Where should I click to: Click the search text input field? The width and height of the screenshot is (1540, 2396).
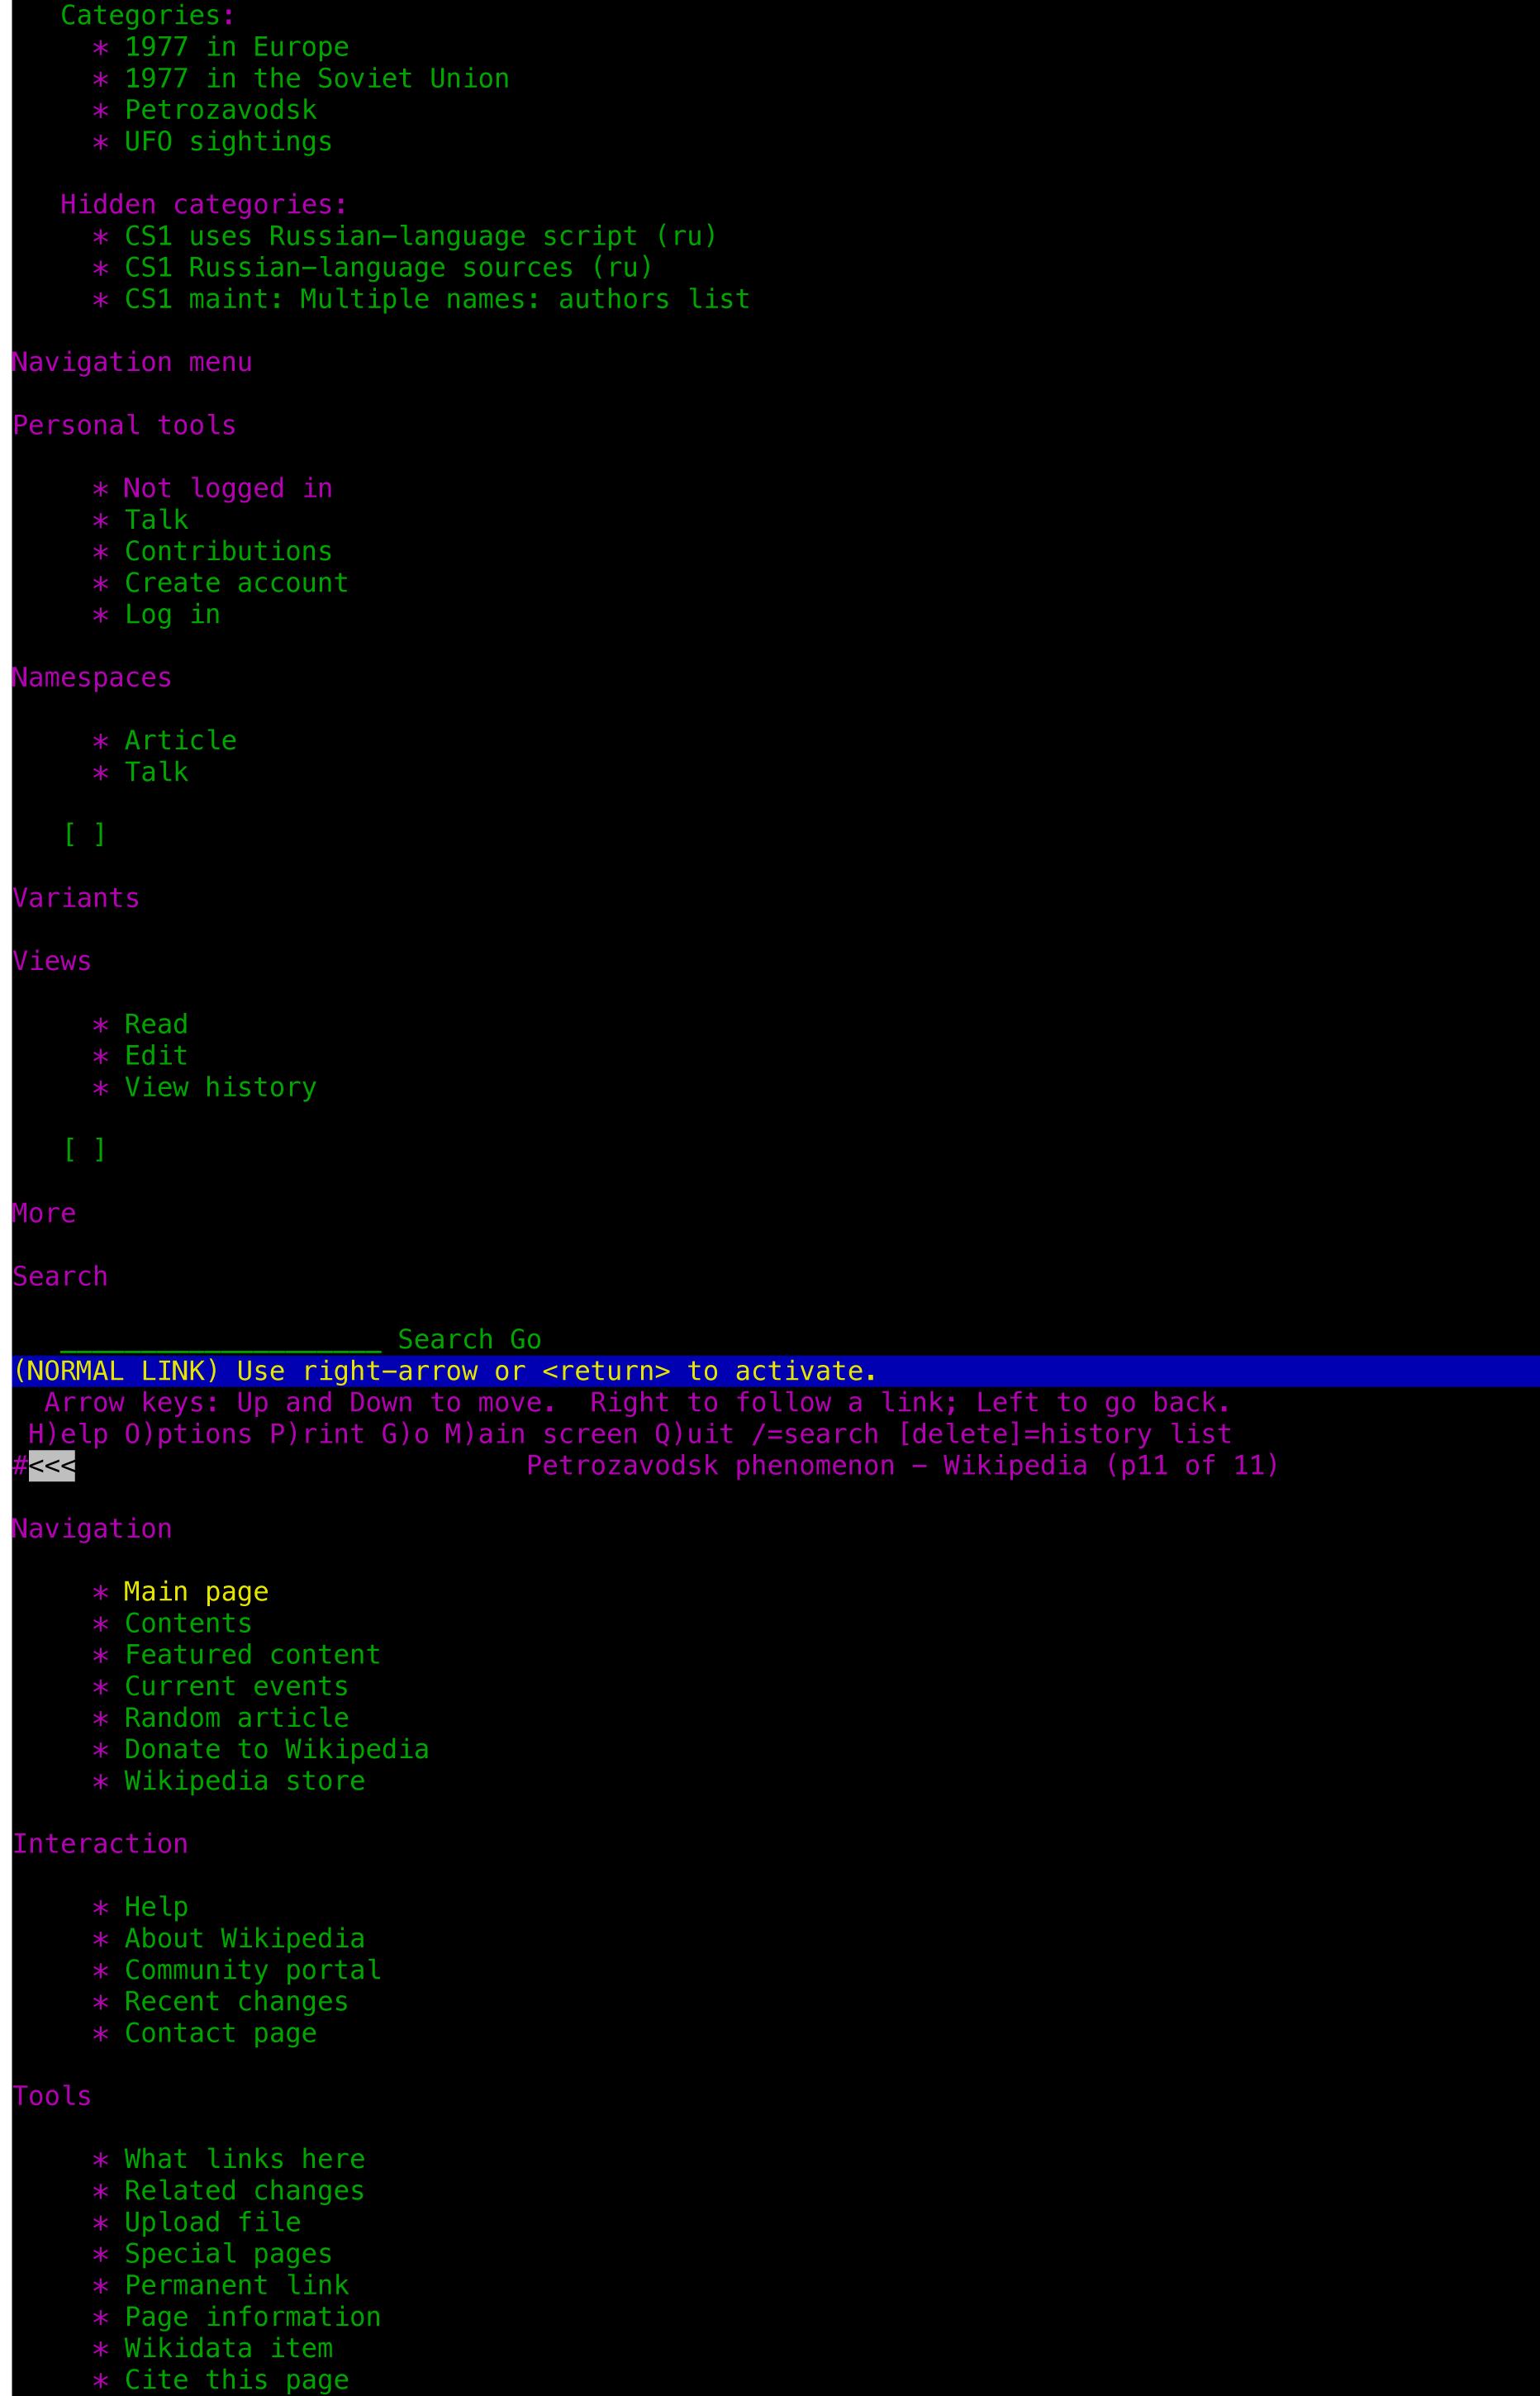point(221,1340)
